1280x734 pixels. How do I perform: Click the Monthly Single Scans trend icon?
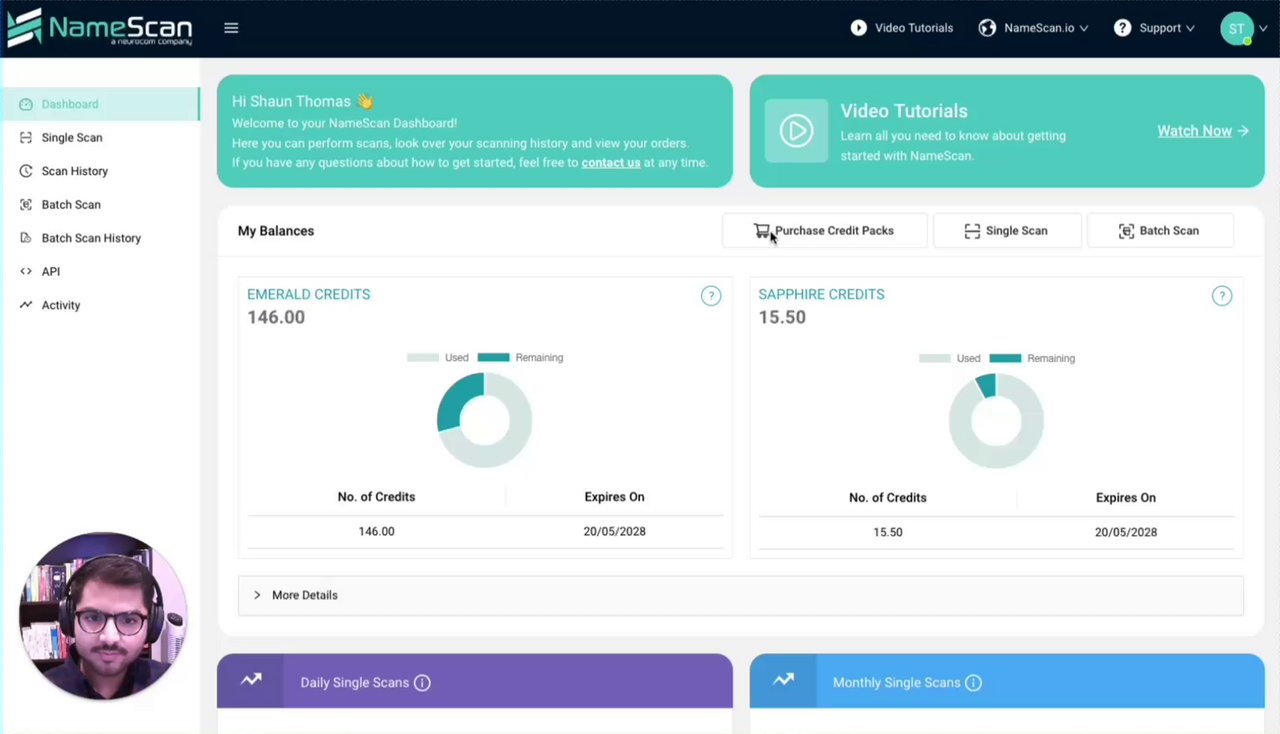(783, 680)
